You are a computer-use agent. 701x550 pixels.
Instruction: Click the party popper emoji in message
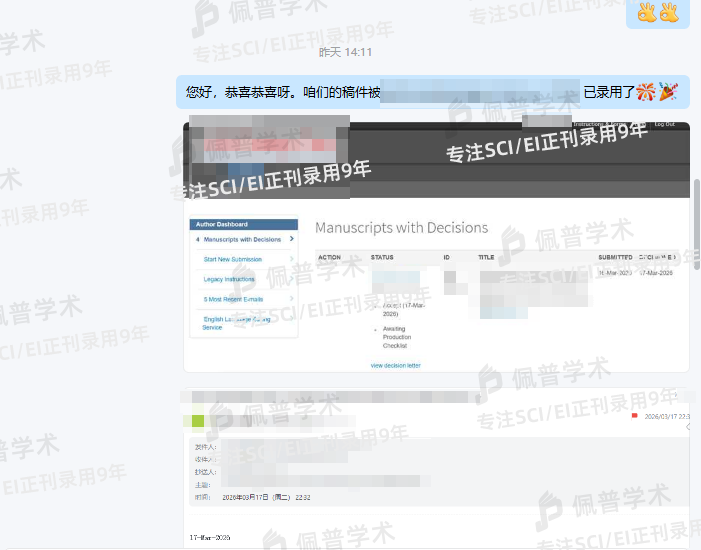[x=667, y=92]
